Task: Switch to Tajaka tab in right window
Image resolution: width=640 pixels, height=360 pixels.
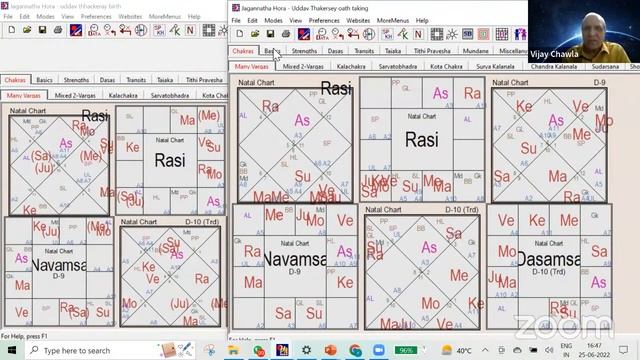Action: click(393, 51)
